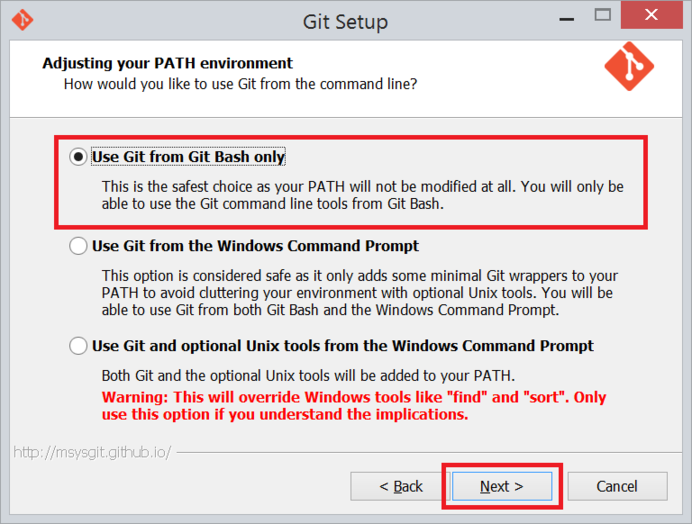Click the Next button
This screenshot has width=692, height=524.
tap(502, 486)
